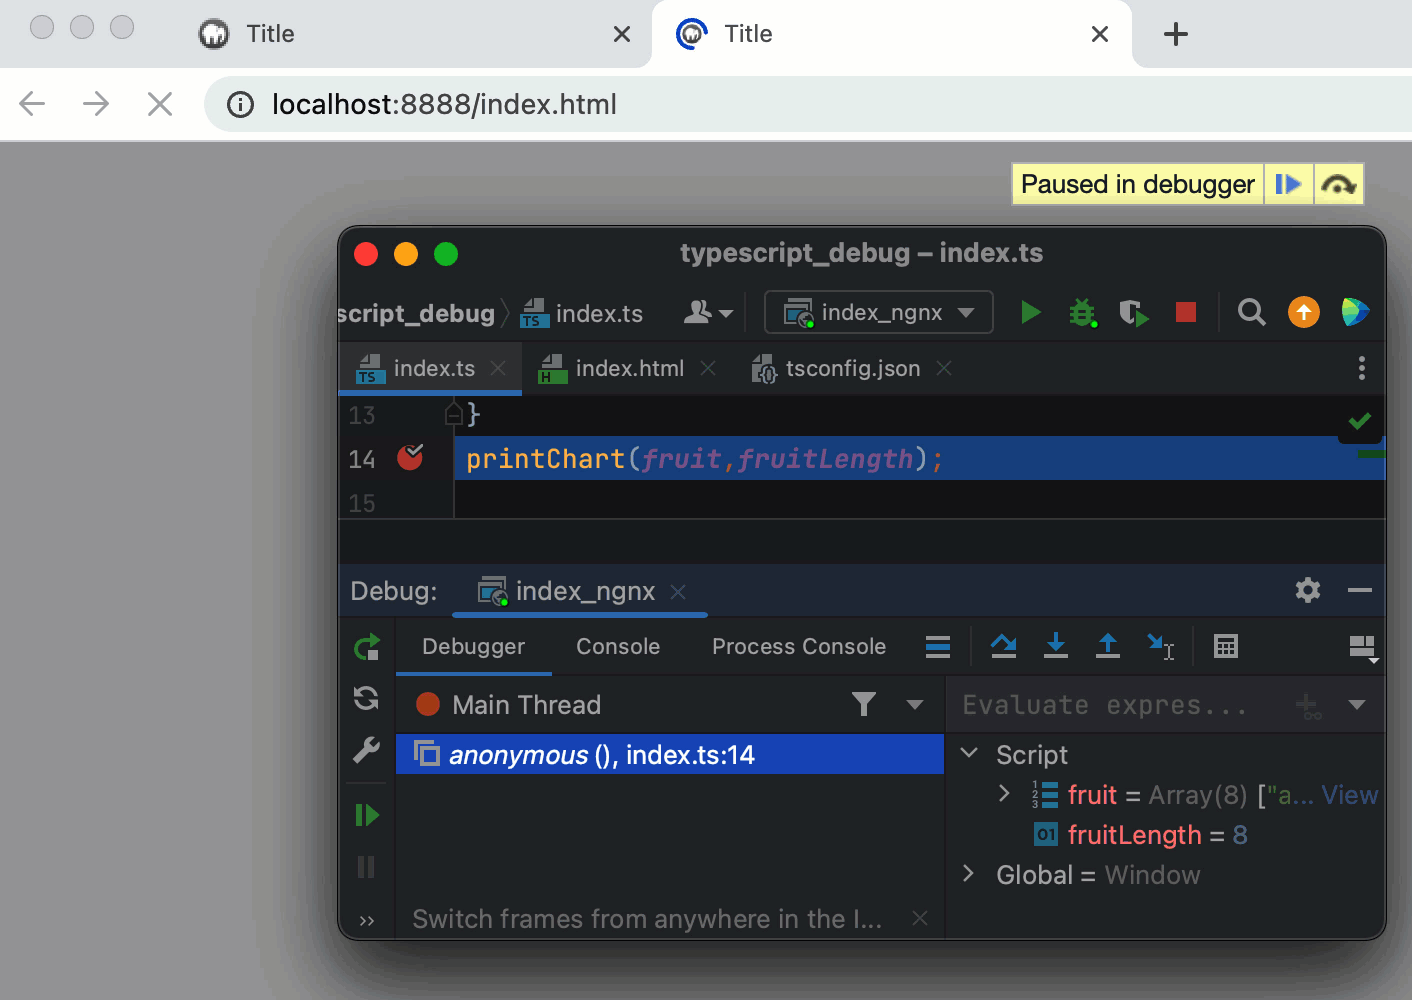The height and width of the screenshot is (1000, 1412).
Task: Switch to the Console tab
Action: coord(617,646)
